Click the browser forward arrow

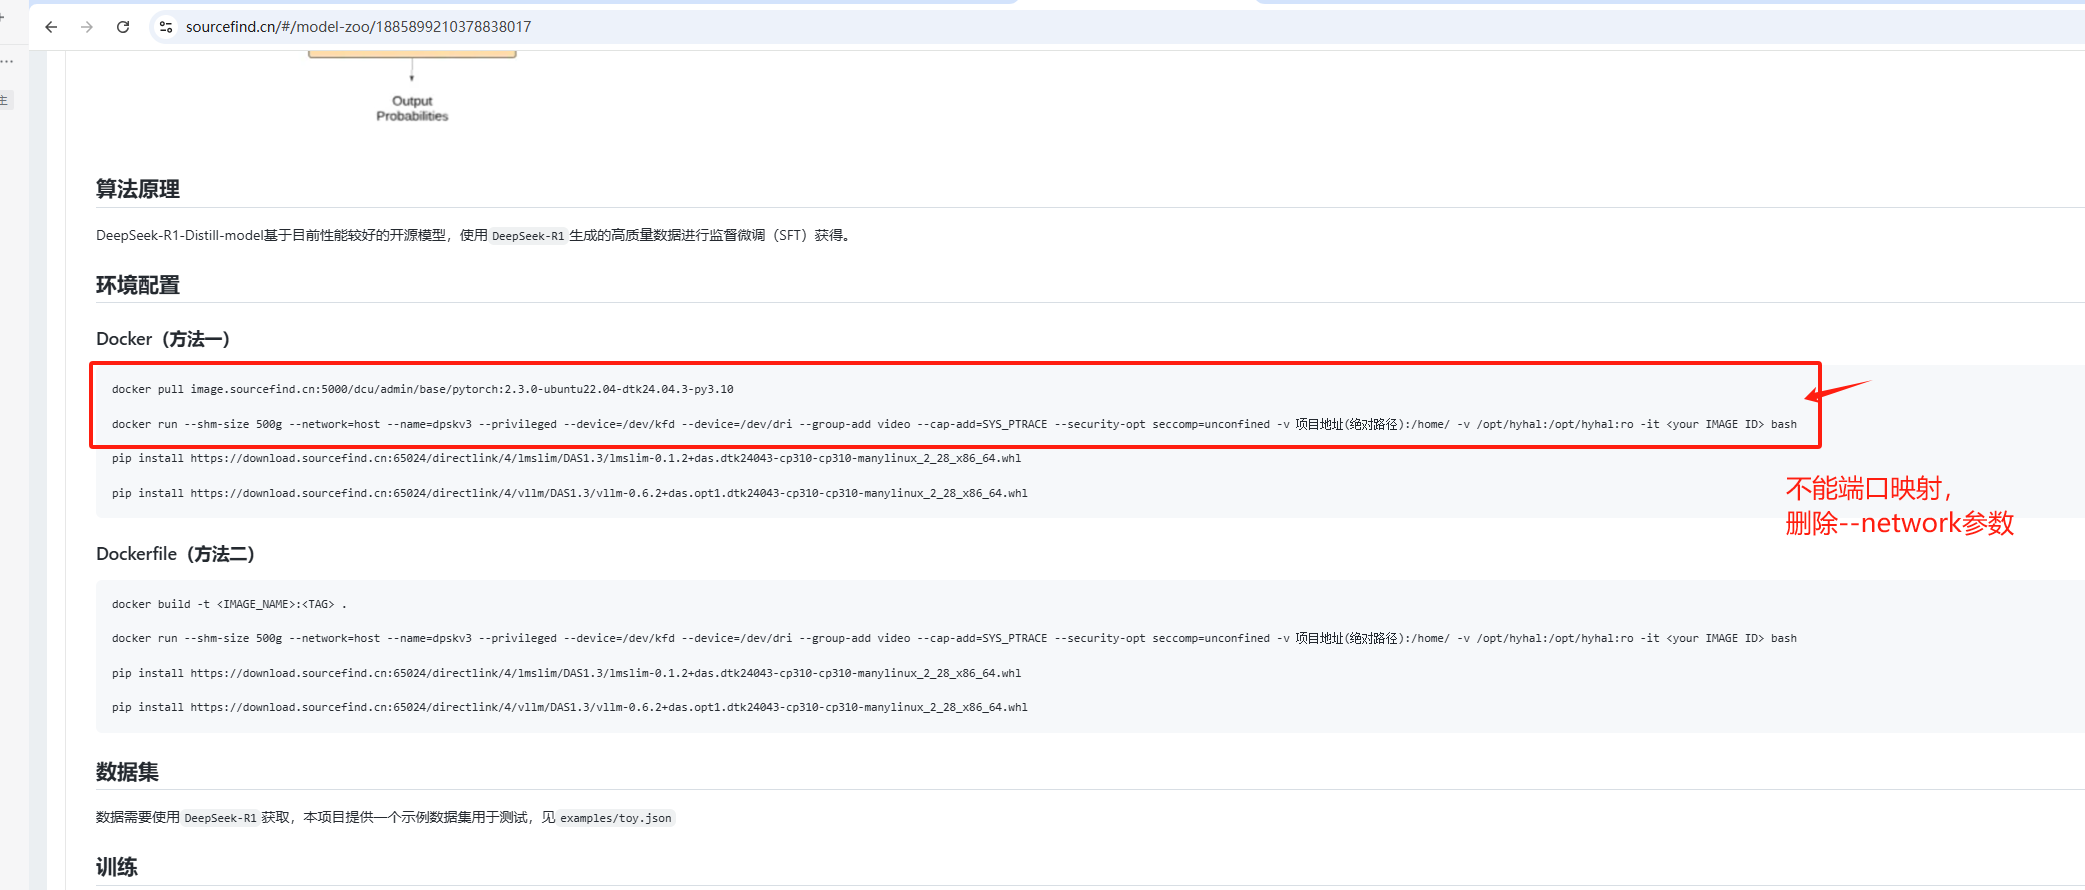point(87,27)
